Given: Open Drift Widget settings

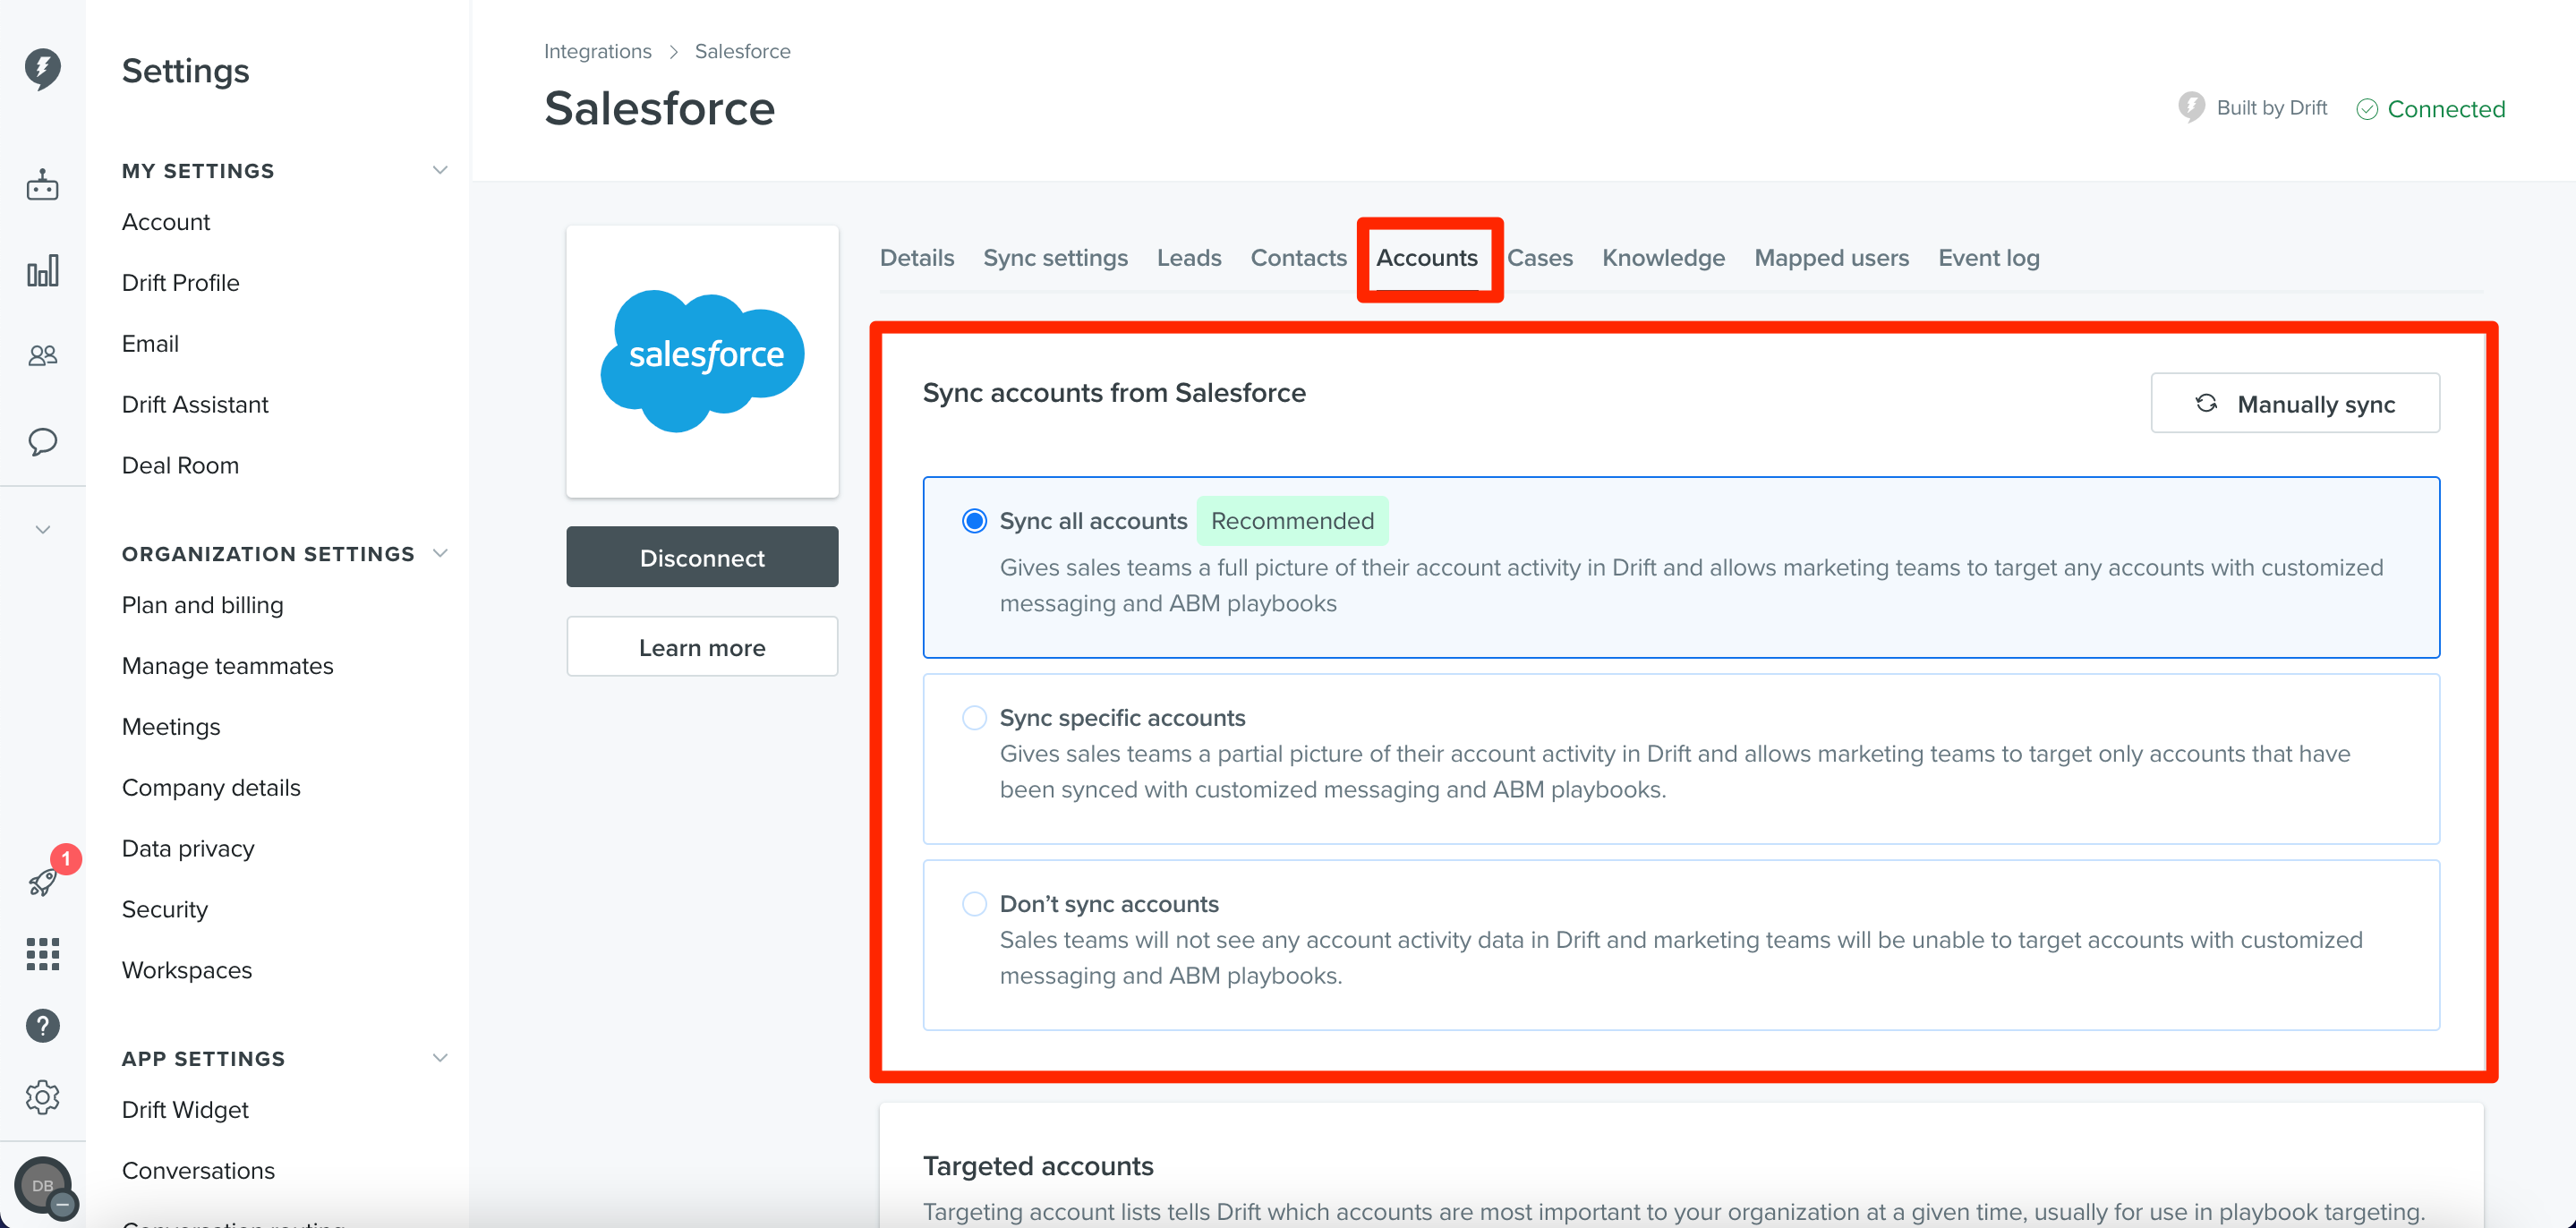Looking at the screenshot, I should click(x=185, y=1110).
